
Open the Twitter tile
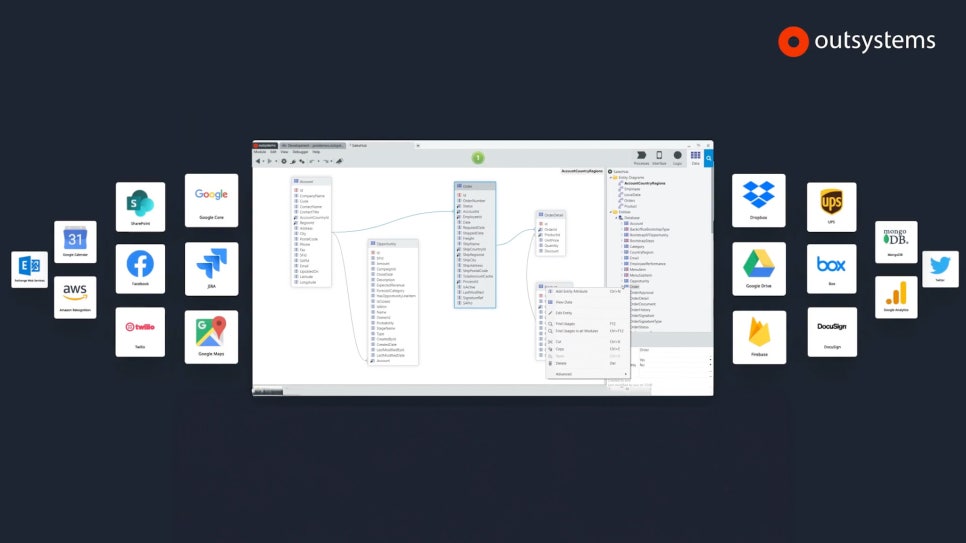940,269
